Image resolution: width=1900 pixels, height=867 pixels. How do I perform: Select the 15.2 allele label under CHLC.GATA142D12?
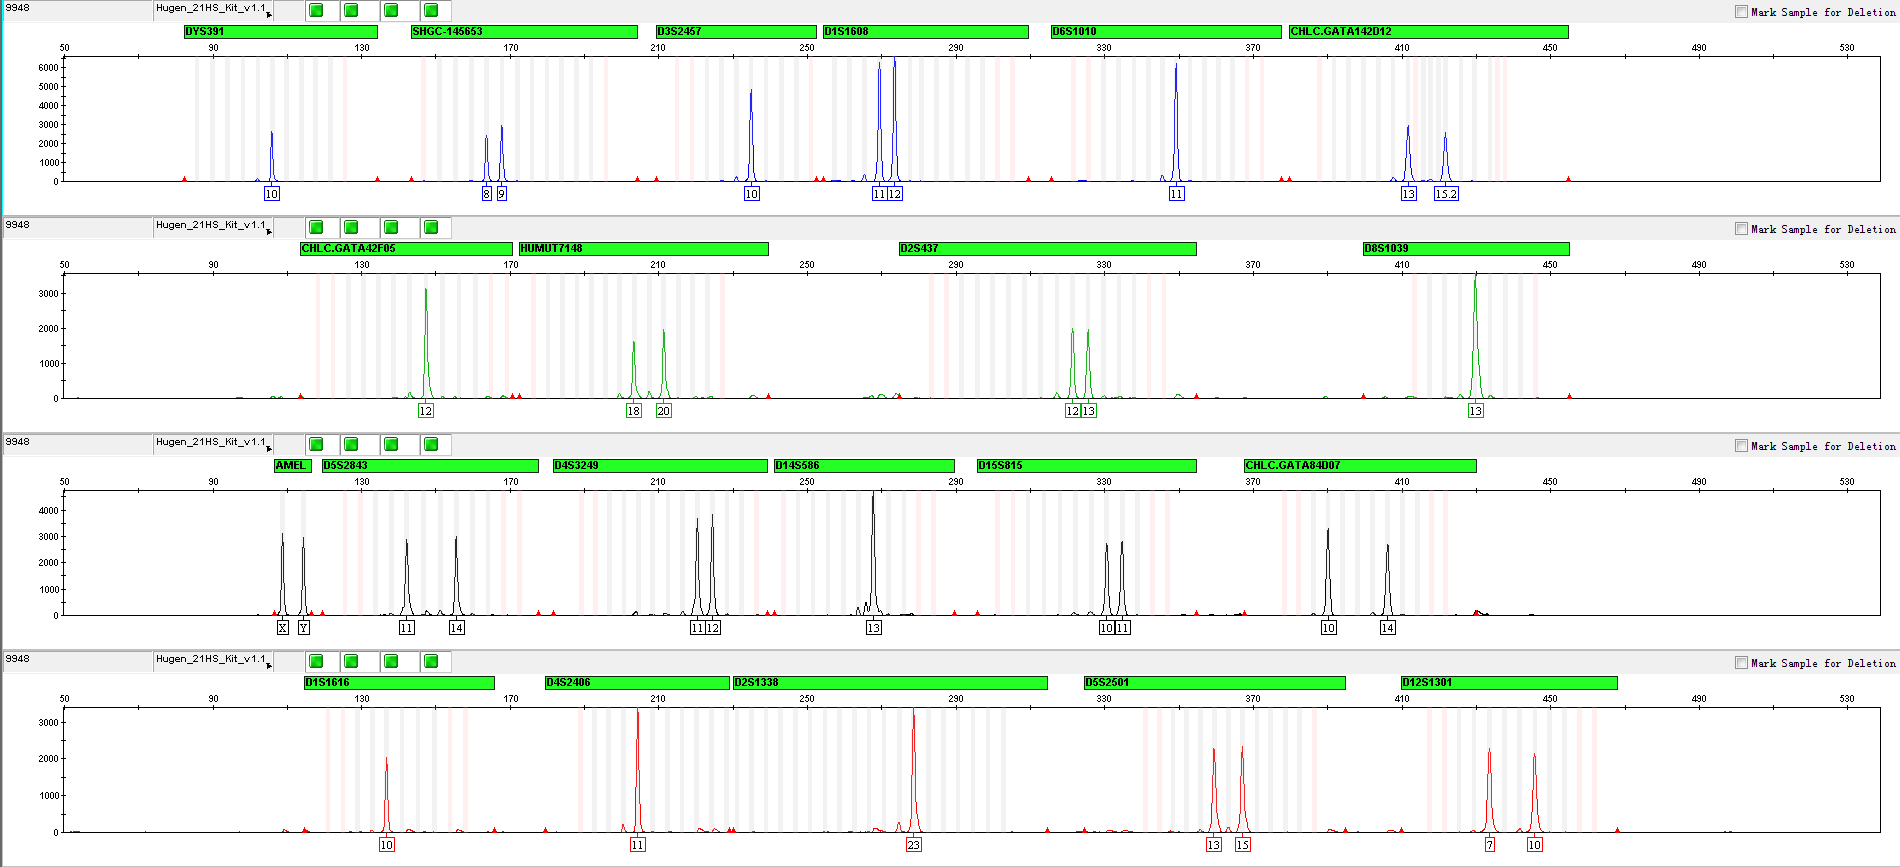pyautogui.click(x=1446, y=194)
